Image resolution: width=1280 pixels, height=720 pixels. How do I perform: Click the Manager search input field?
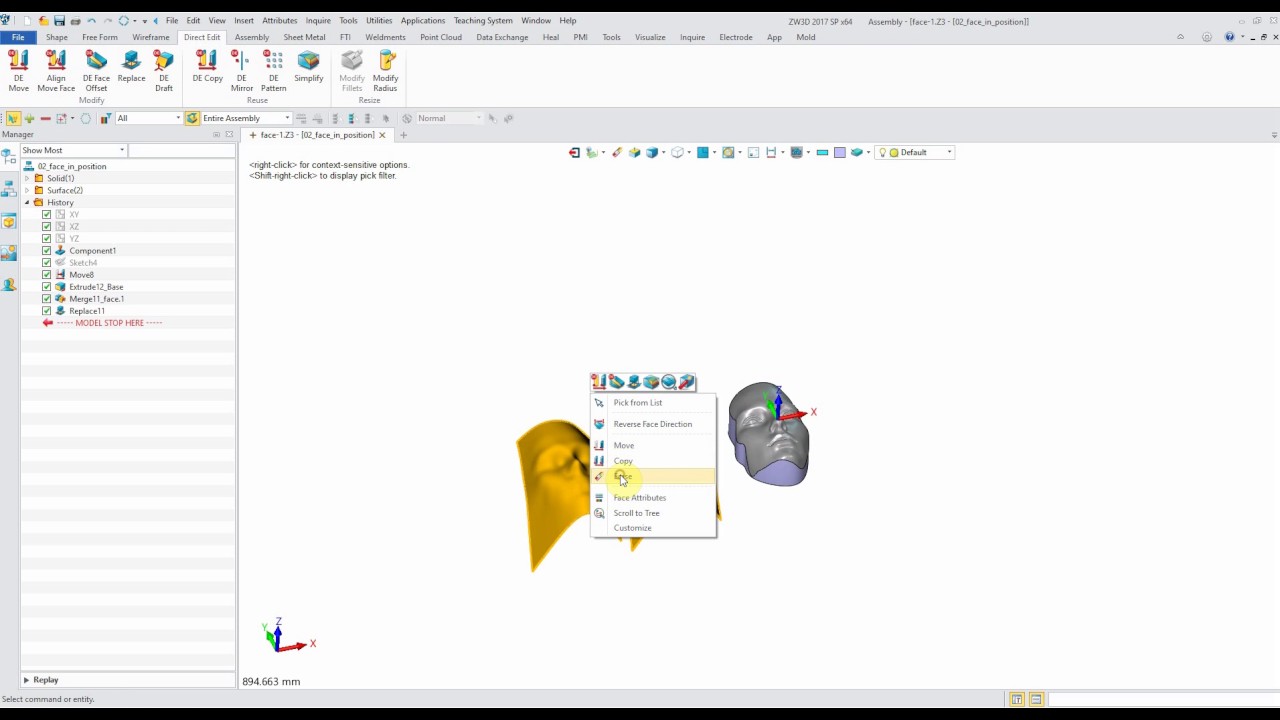point(181,150)
